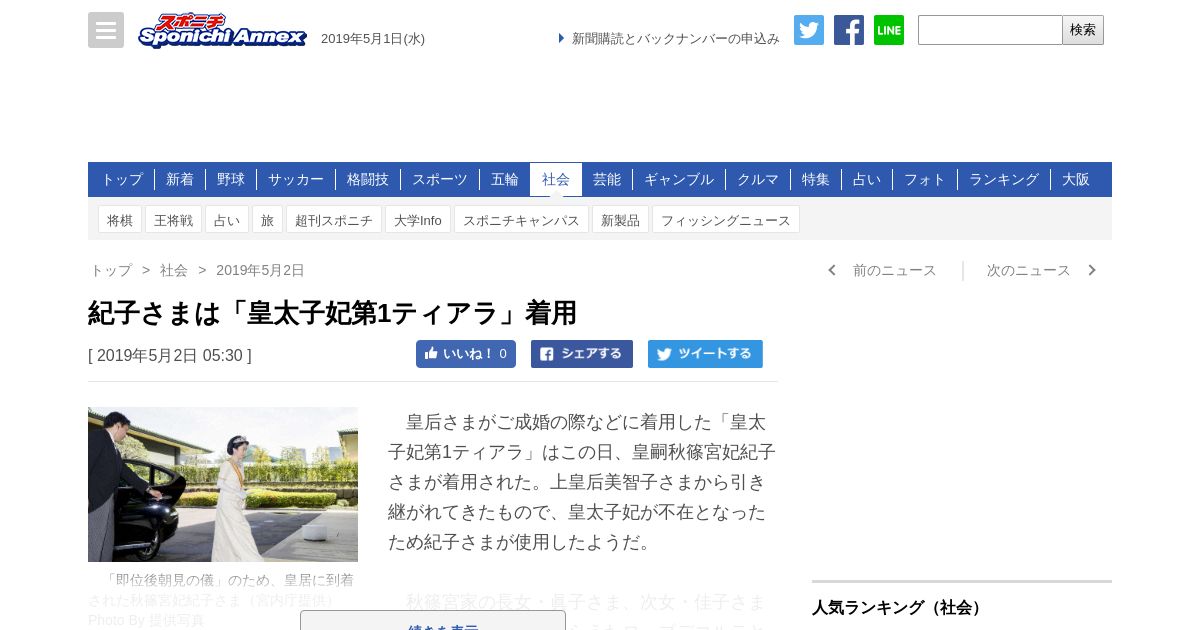The height and width of the screenshot is (630, 1200).
Task: Click the 人気ランキング（社会） heading
Action: 899,607
